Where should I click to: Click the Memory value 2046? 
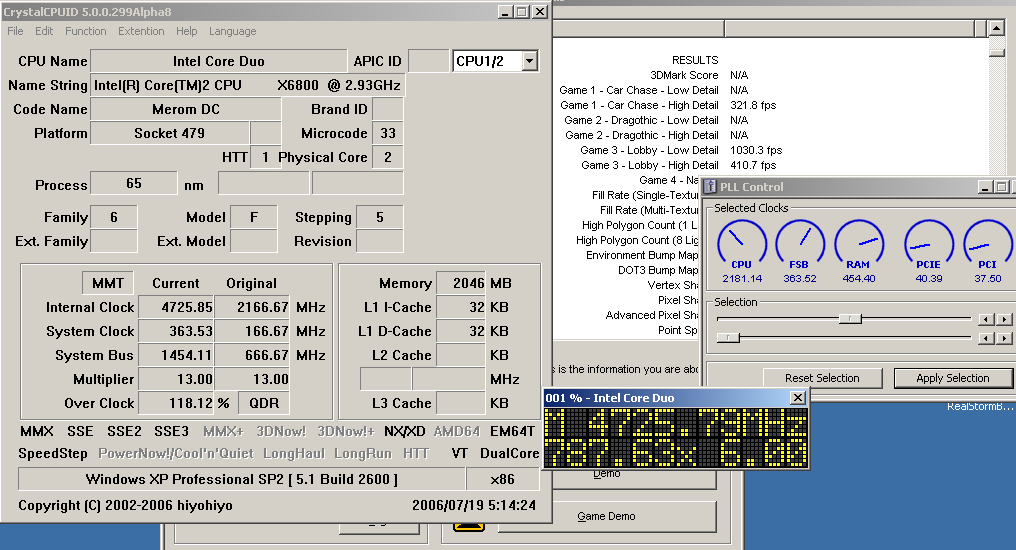pyautogui.click(x=461, y=283)
